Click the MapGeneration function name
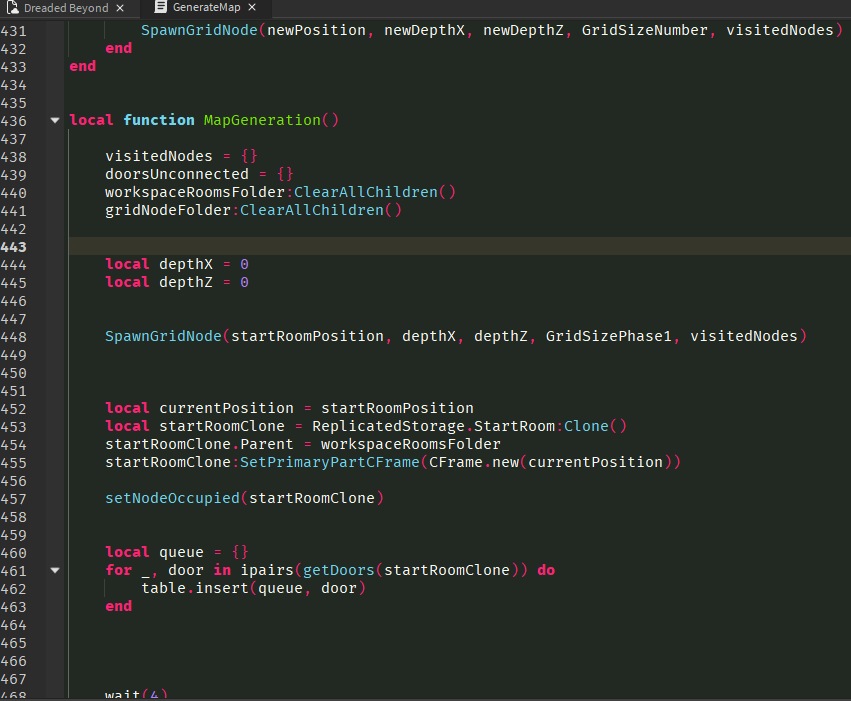 (x=262, y=120)
